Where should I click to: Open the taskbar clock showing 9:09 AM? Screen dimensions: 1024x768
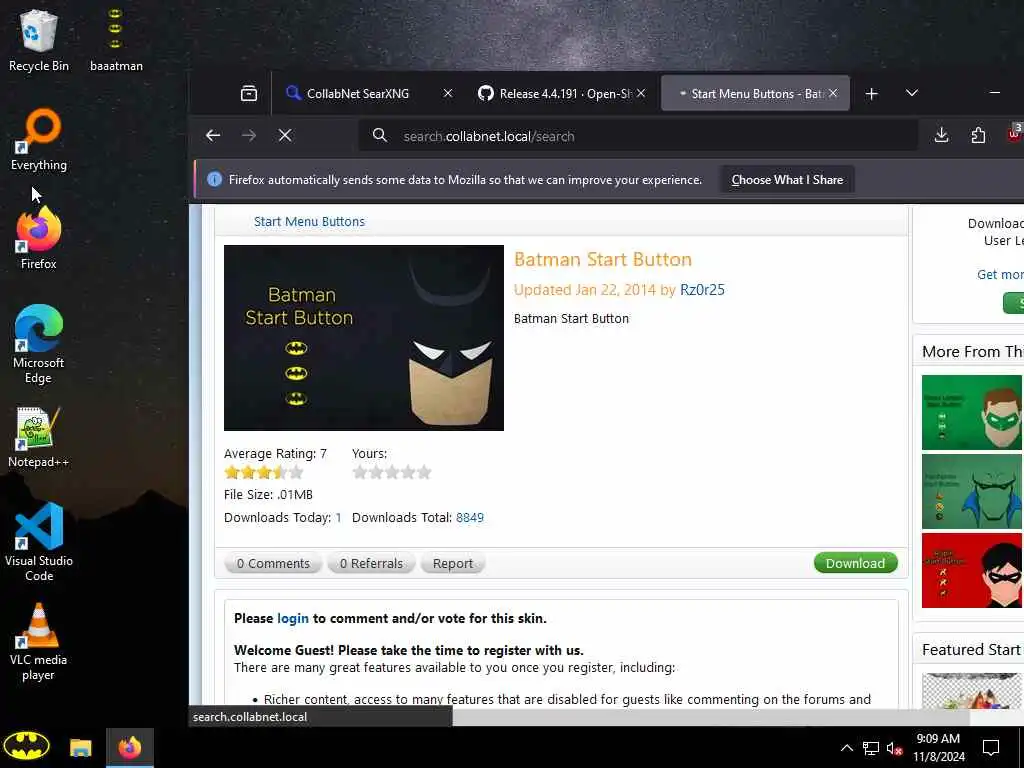pos(938,748)
